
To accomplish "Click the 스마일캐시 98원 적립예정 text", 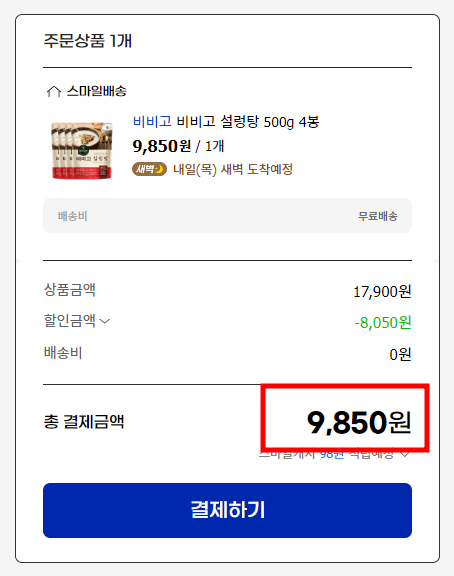I will 326,454.
